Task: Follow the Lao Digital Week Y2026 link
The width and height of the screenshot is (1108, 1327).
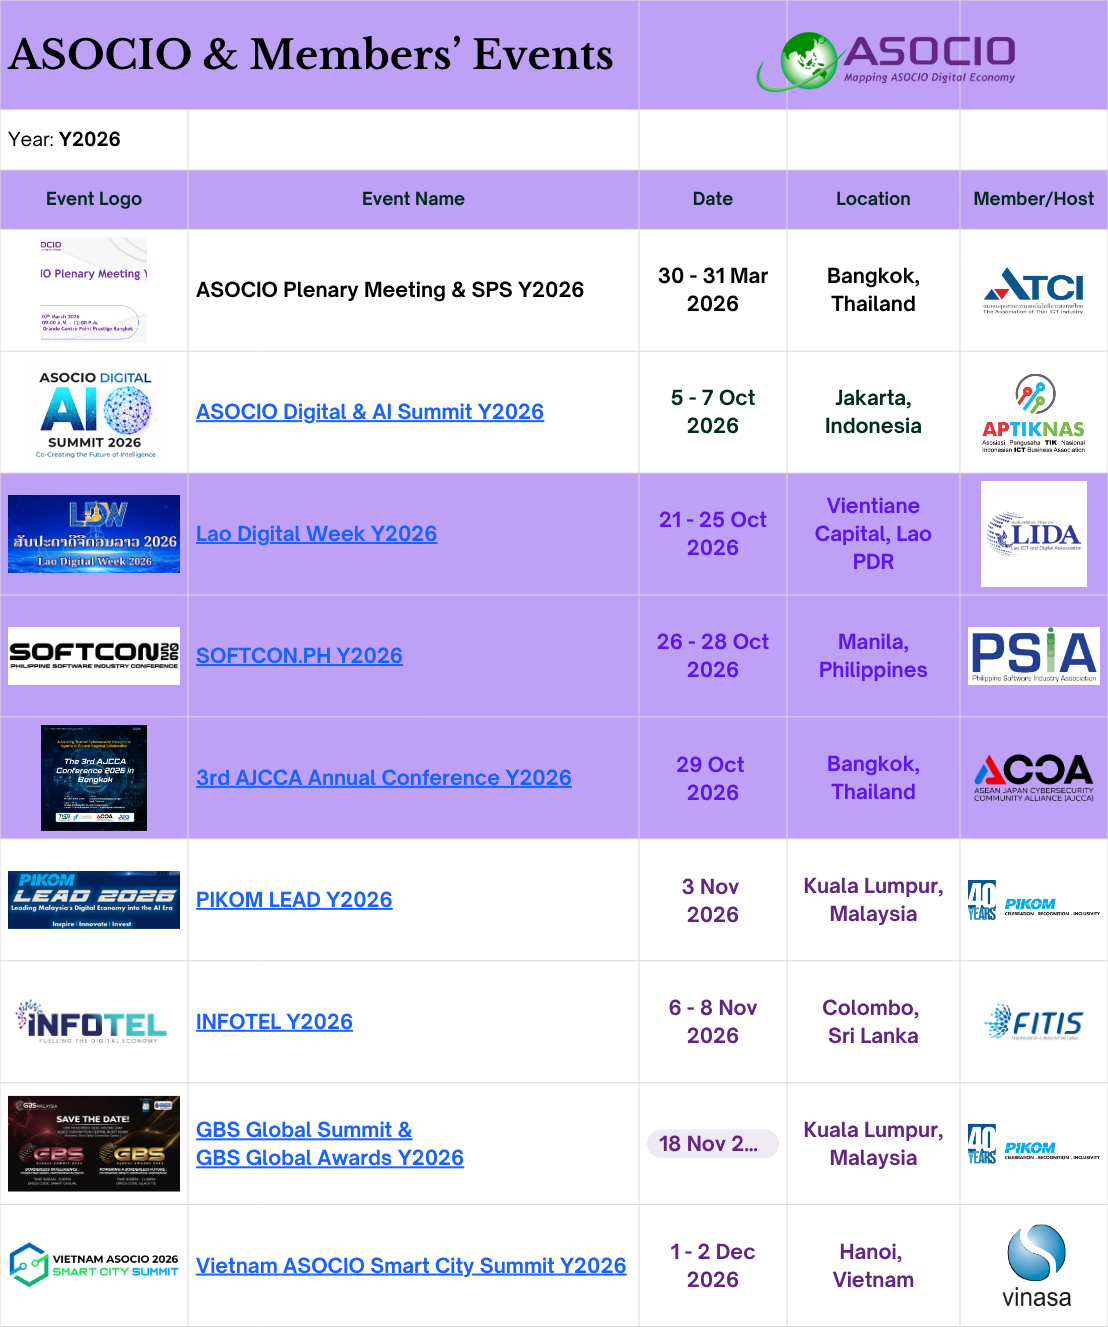Action: (x=316, y=534)
